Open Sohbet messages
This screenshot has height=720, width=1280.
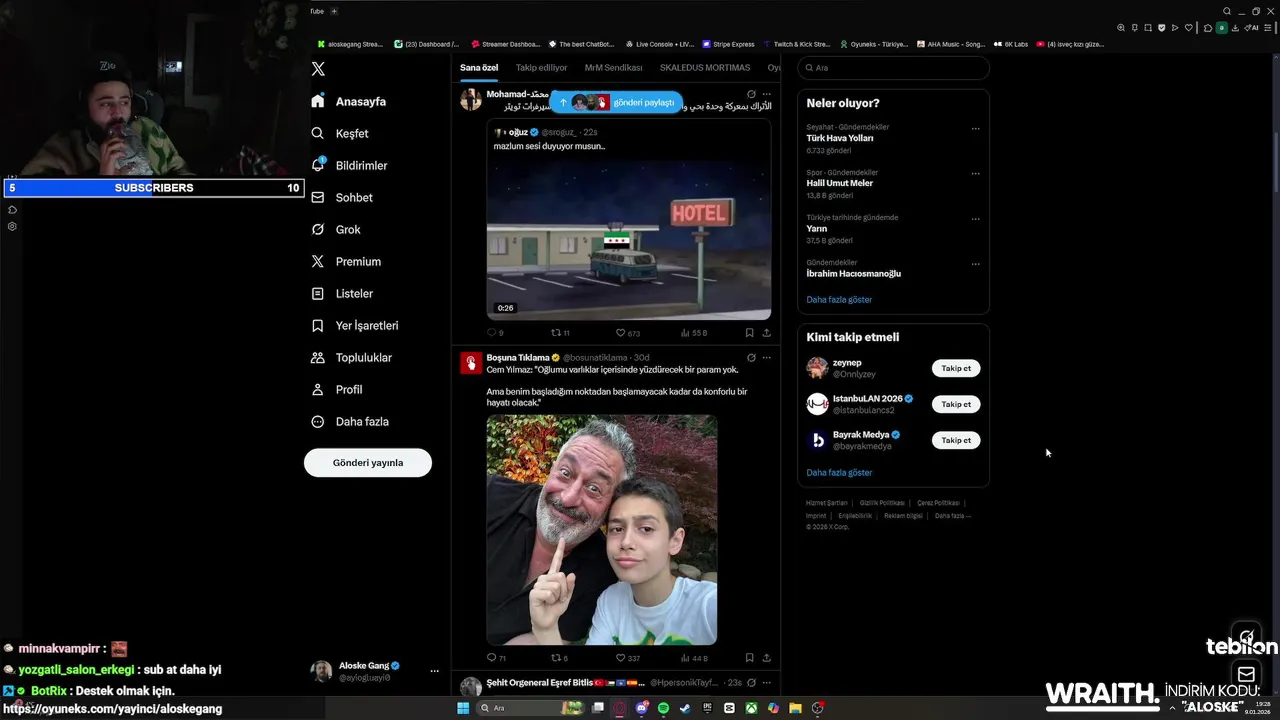(342, 197)
